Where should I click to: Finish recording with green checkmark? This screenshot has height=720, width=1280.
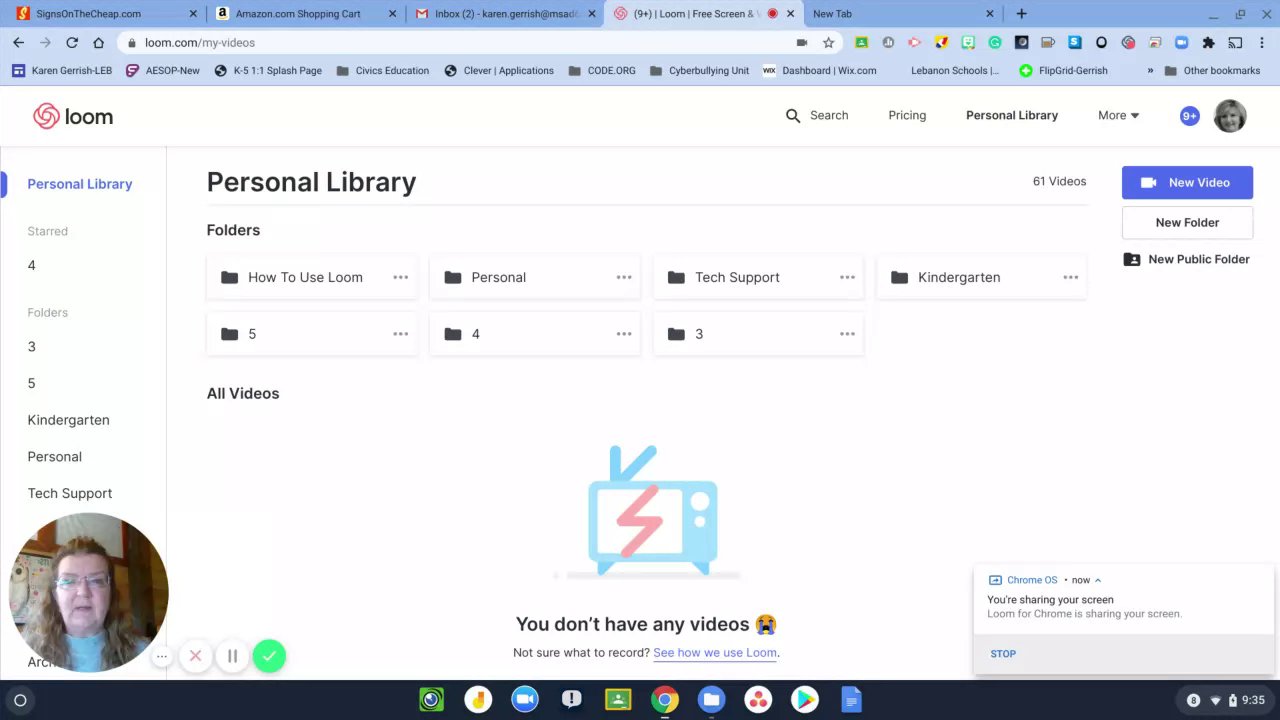[269, 656]
